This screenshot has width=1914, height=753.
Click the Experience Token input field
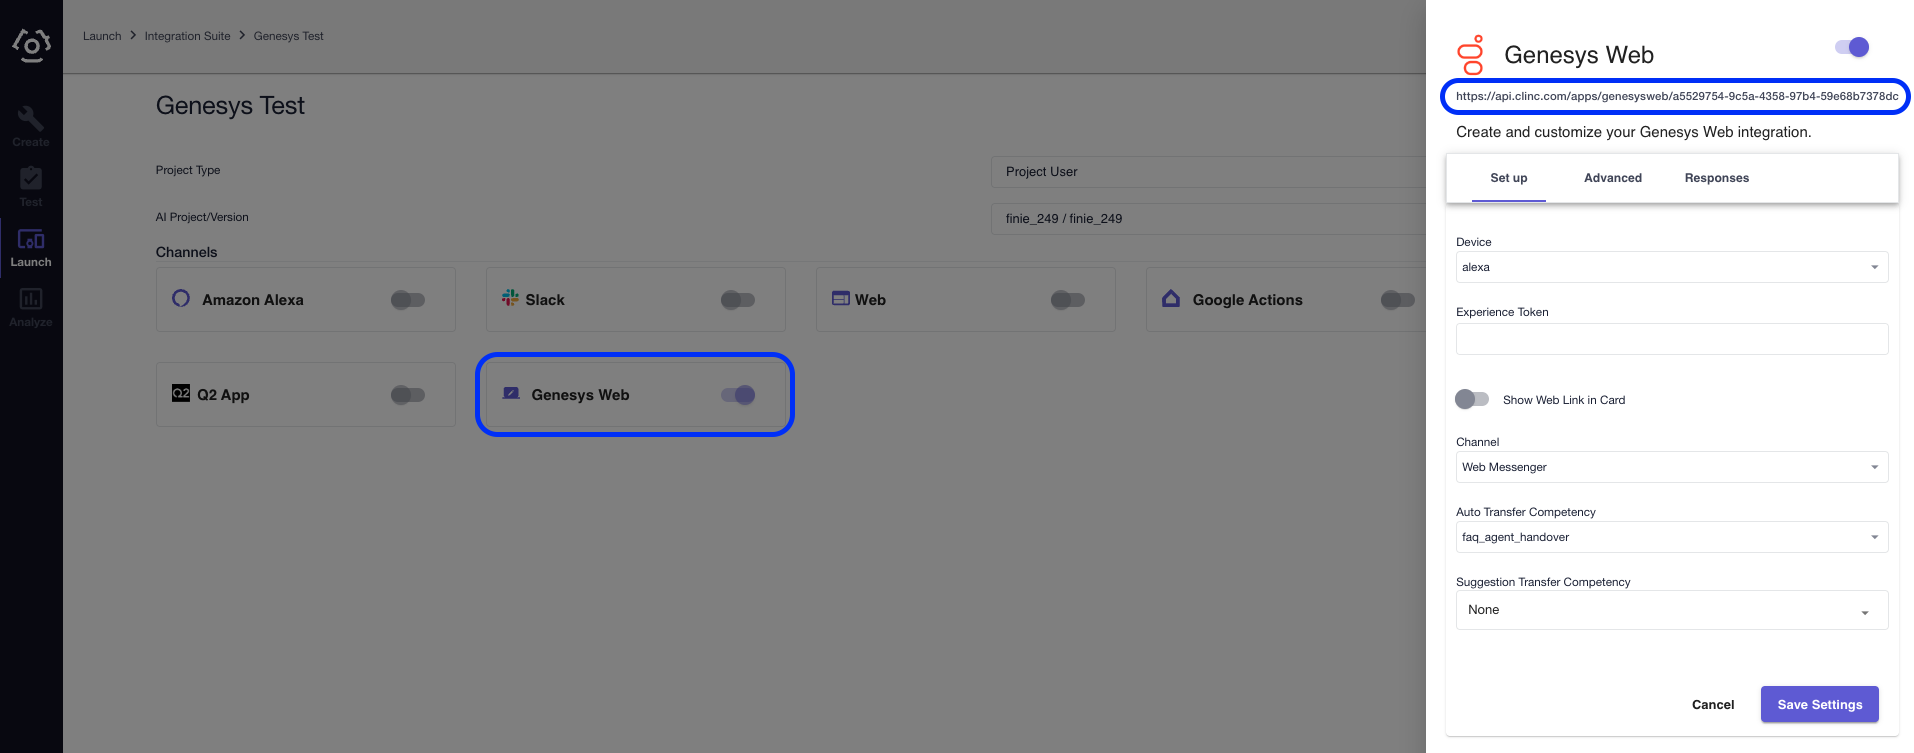[x=1672, y=339]
